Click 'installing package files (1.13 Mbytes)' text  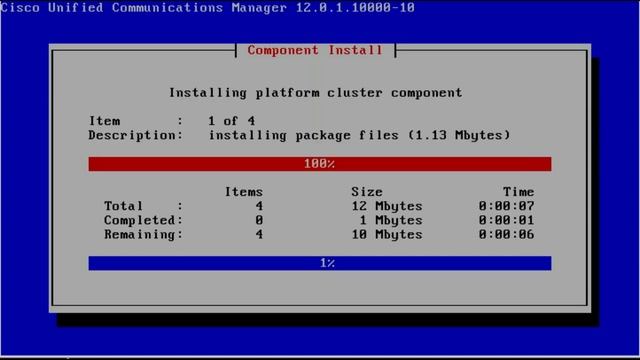click(360, 135)
